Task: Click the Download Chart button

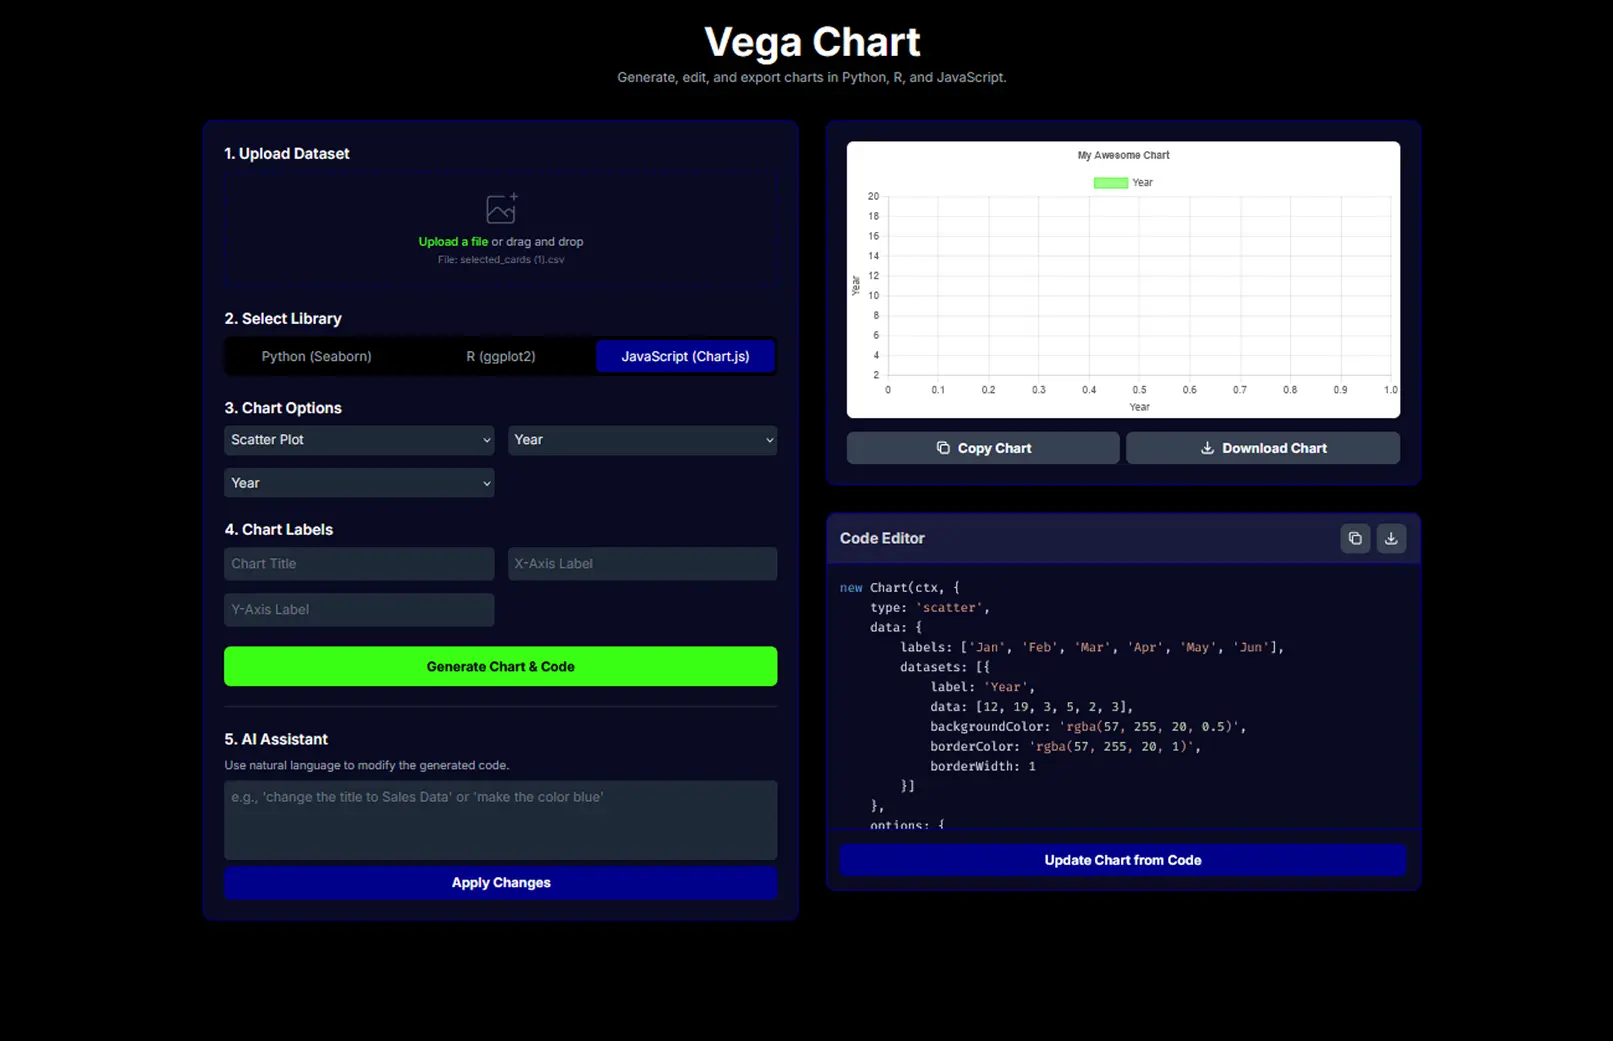Action: pos(1263,447)
